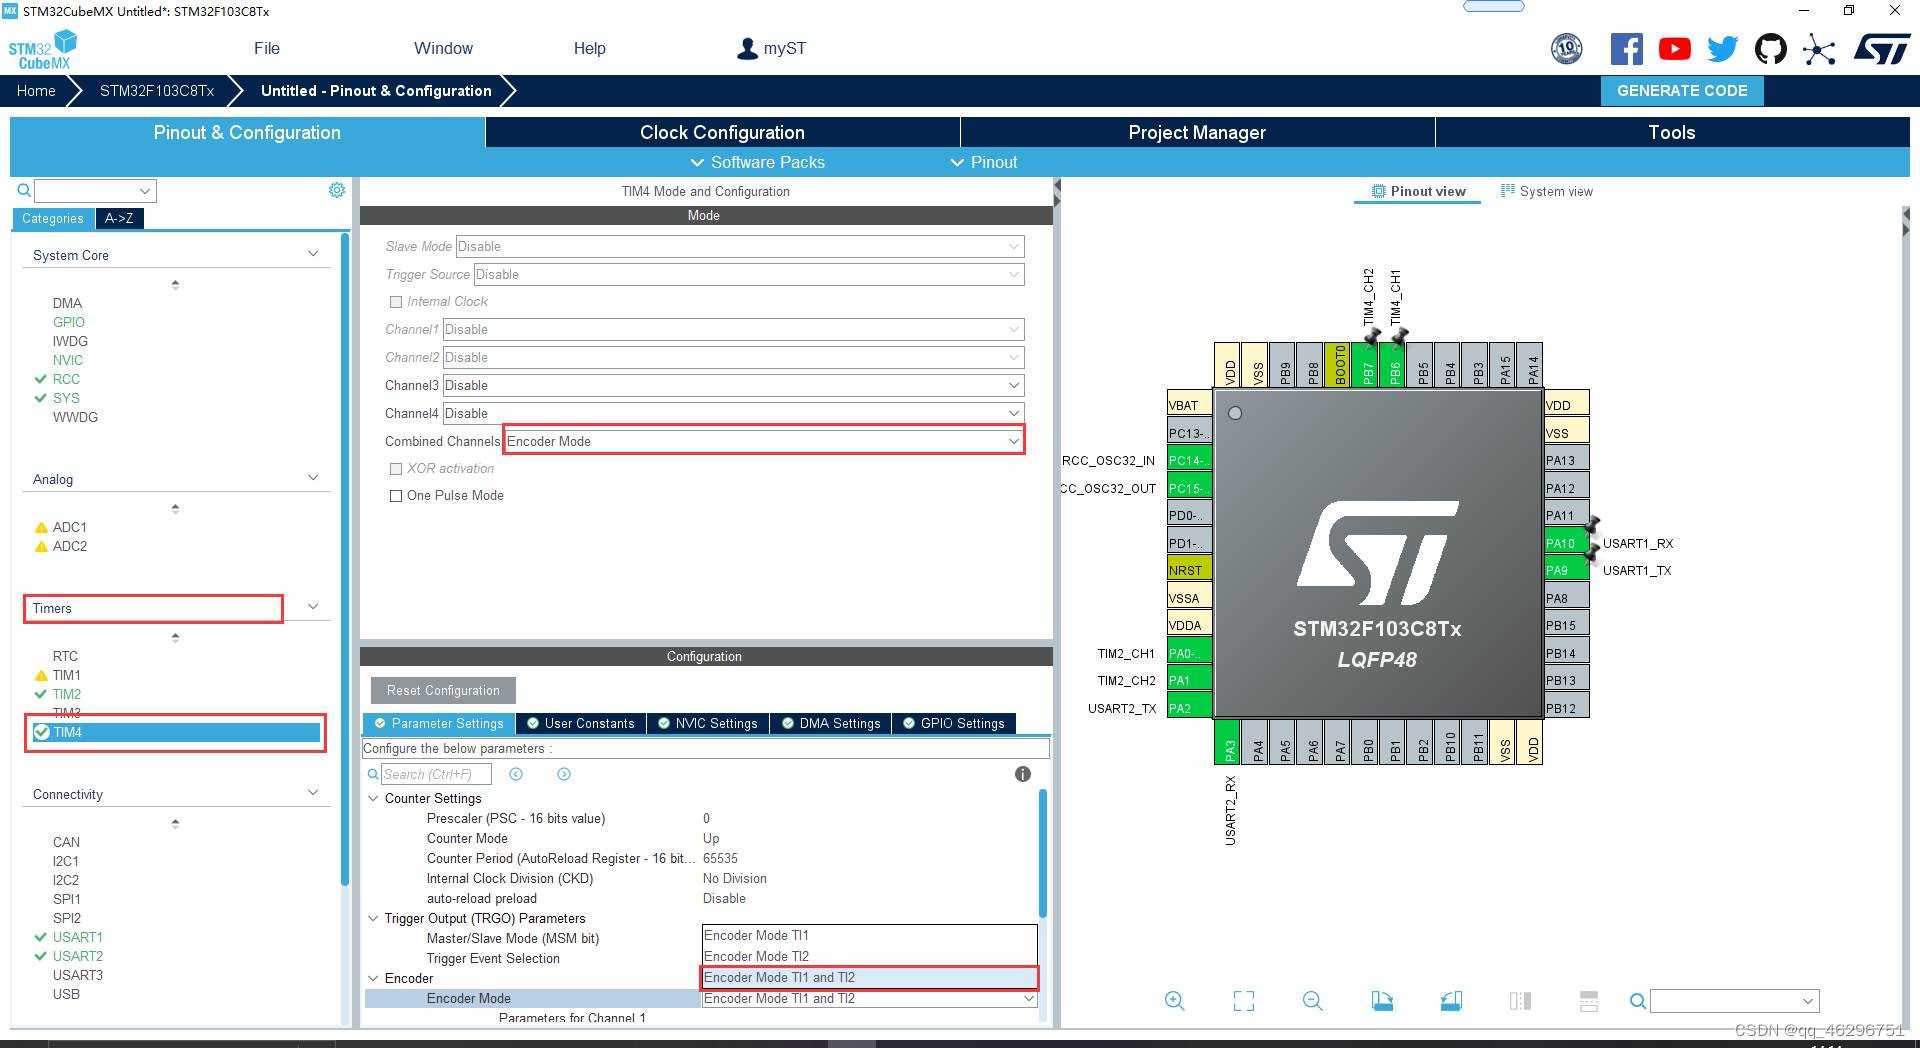Image resolution: width=1920 pixels, height=1048 pixels.
Task: Open the GitHub icon
Action: click(x=1770, y=48)
